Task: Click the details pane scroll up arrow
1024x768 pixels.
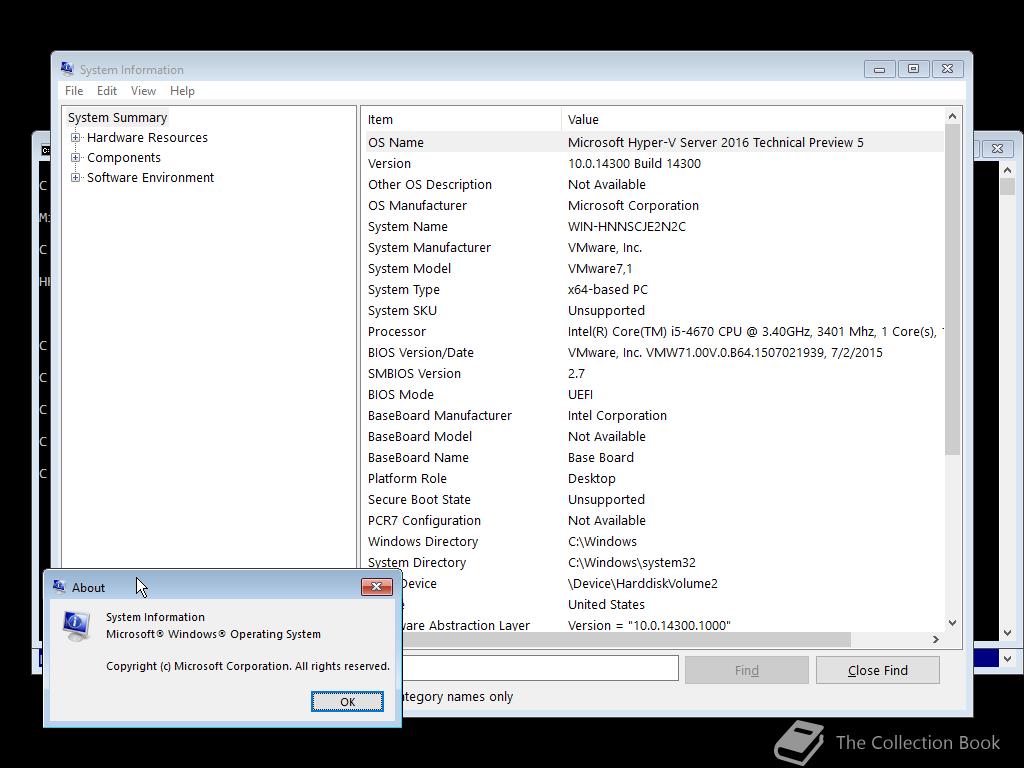Action: click(952, 116)
